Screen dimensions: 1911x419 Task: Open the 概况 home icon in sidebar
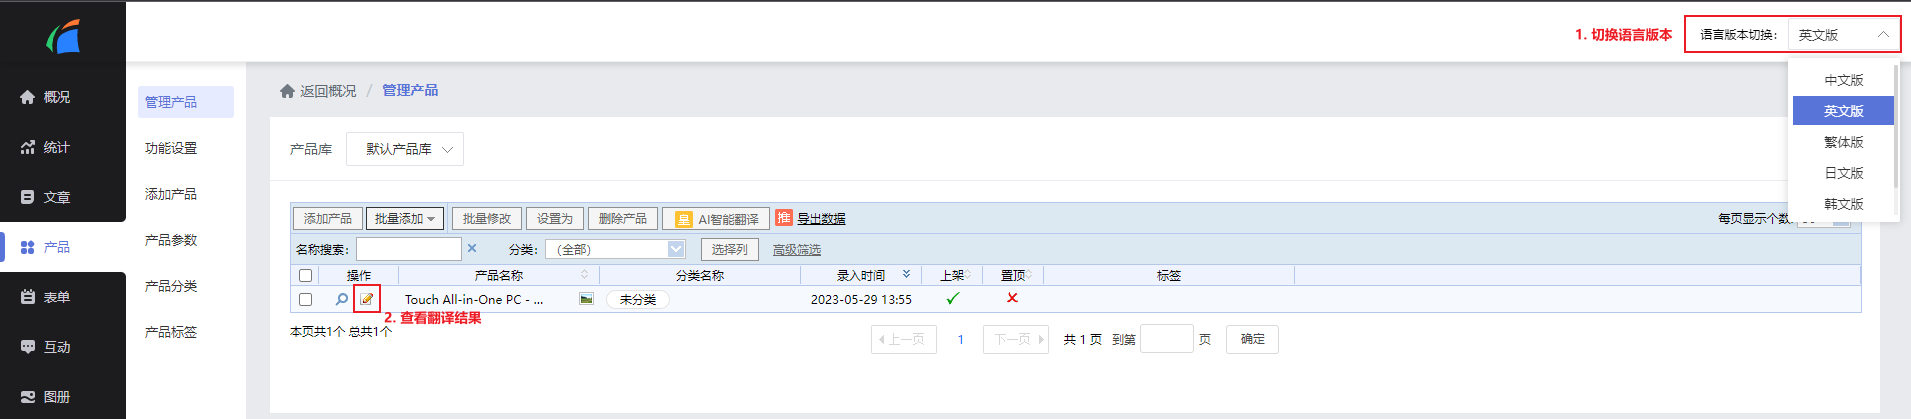[28, 97]
